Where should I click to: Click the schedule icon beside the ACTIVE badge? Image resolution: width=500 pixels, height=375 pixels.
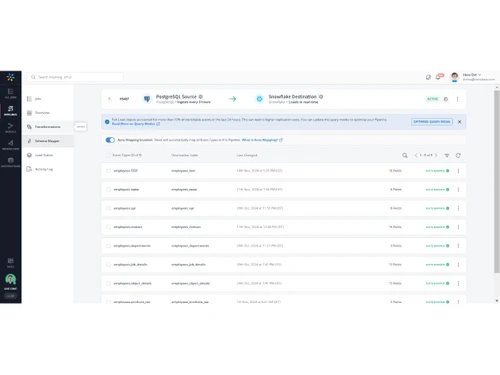446,99
